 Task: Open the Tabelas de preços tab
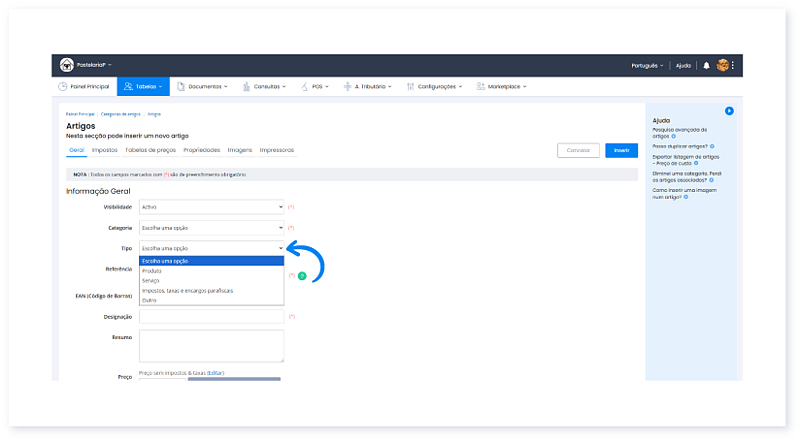click(150, 150)
